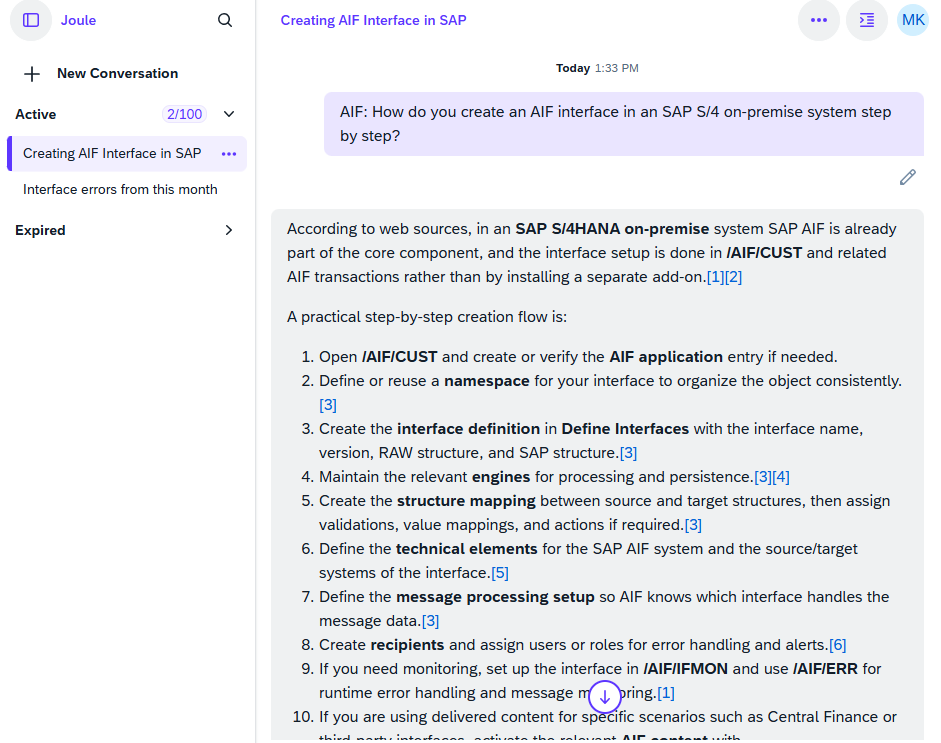Click the 'SAP S/4HANA on-premise' bold text
This screenshot has height=743, width=941.
click(612, 229)
